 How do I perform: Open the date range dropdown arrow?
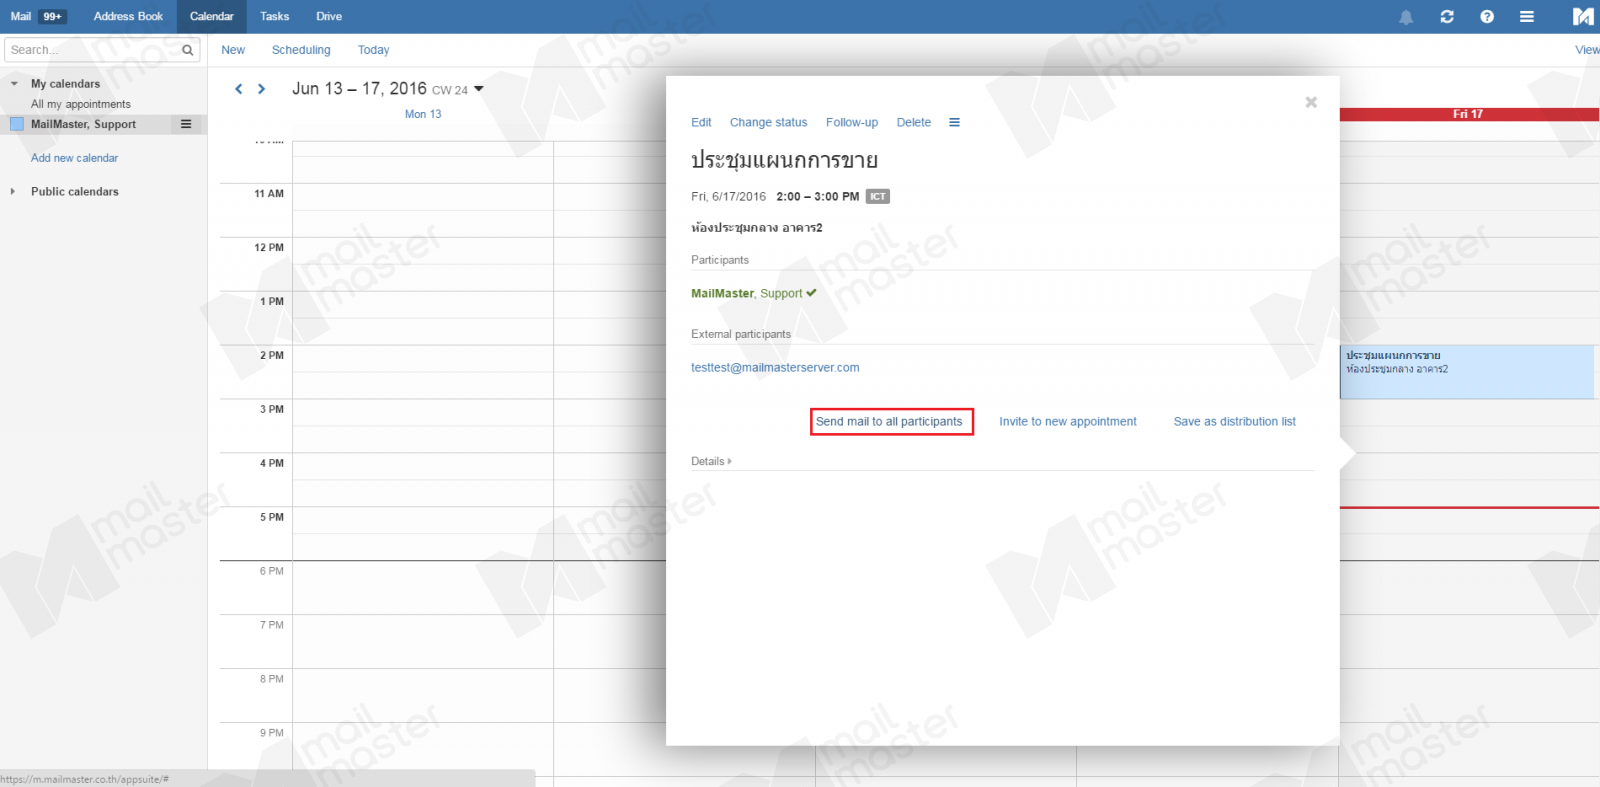(479, 89)
